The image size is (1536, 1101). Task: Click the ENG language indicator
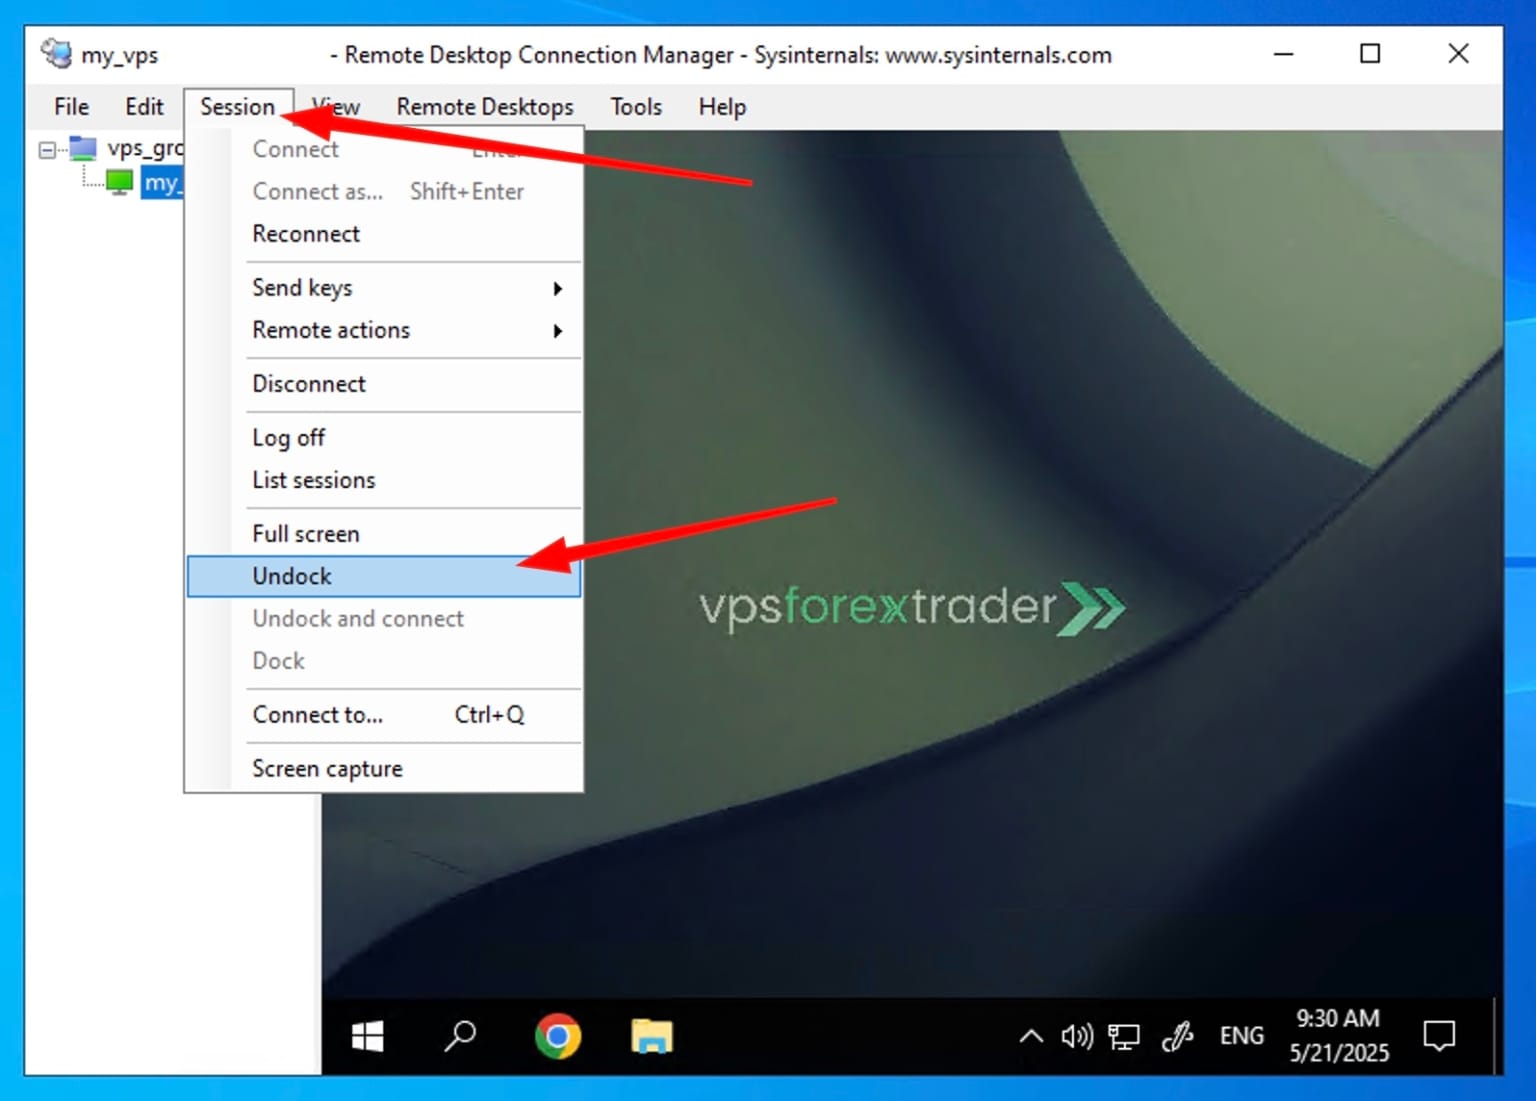[x=1242, y=1036]
